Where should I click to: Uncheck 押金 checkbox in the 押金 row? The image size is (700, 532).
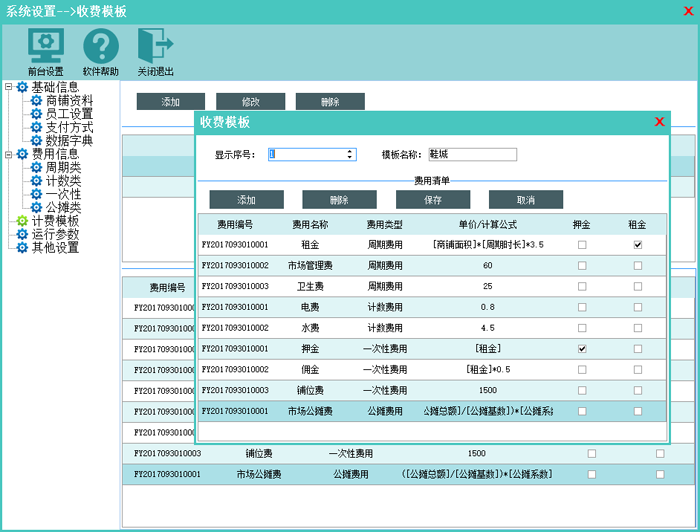582,349
